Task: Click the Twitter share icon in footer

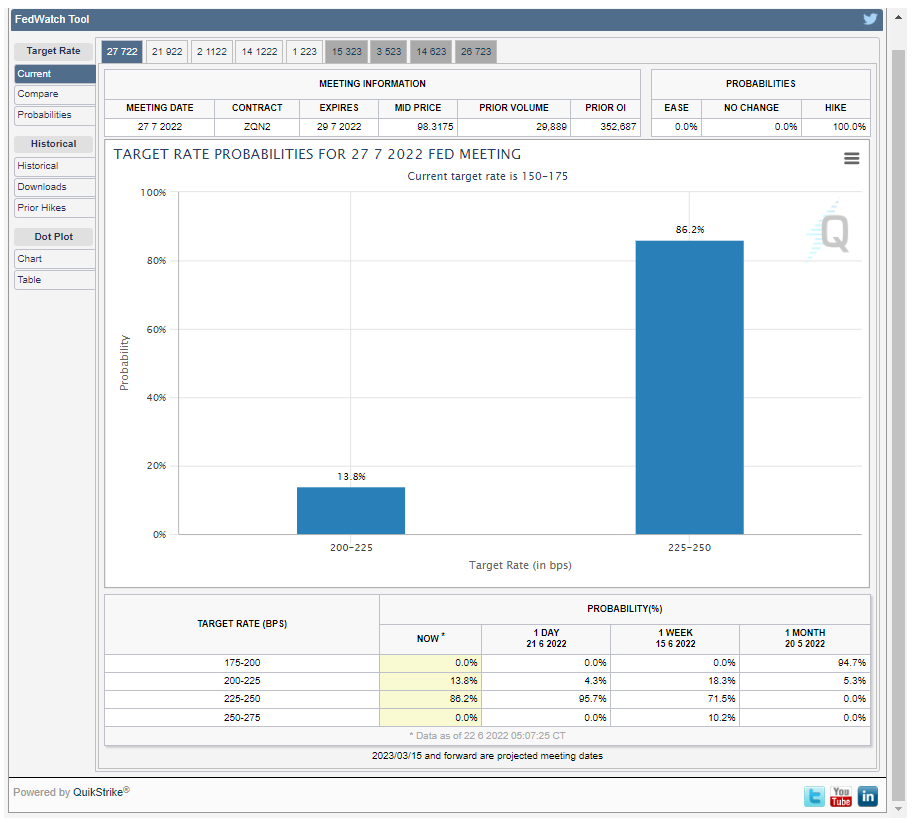Action: [x=815, y=796]
